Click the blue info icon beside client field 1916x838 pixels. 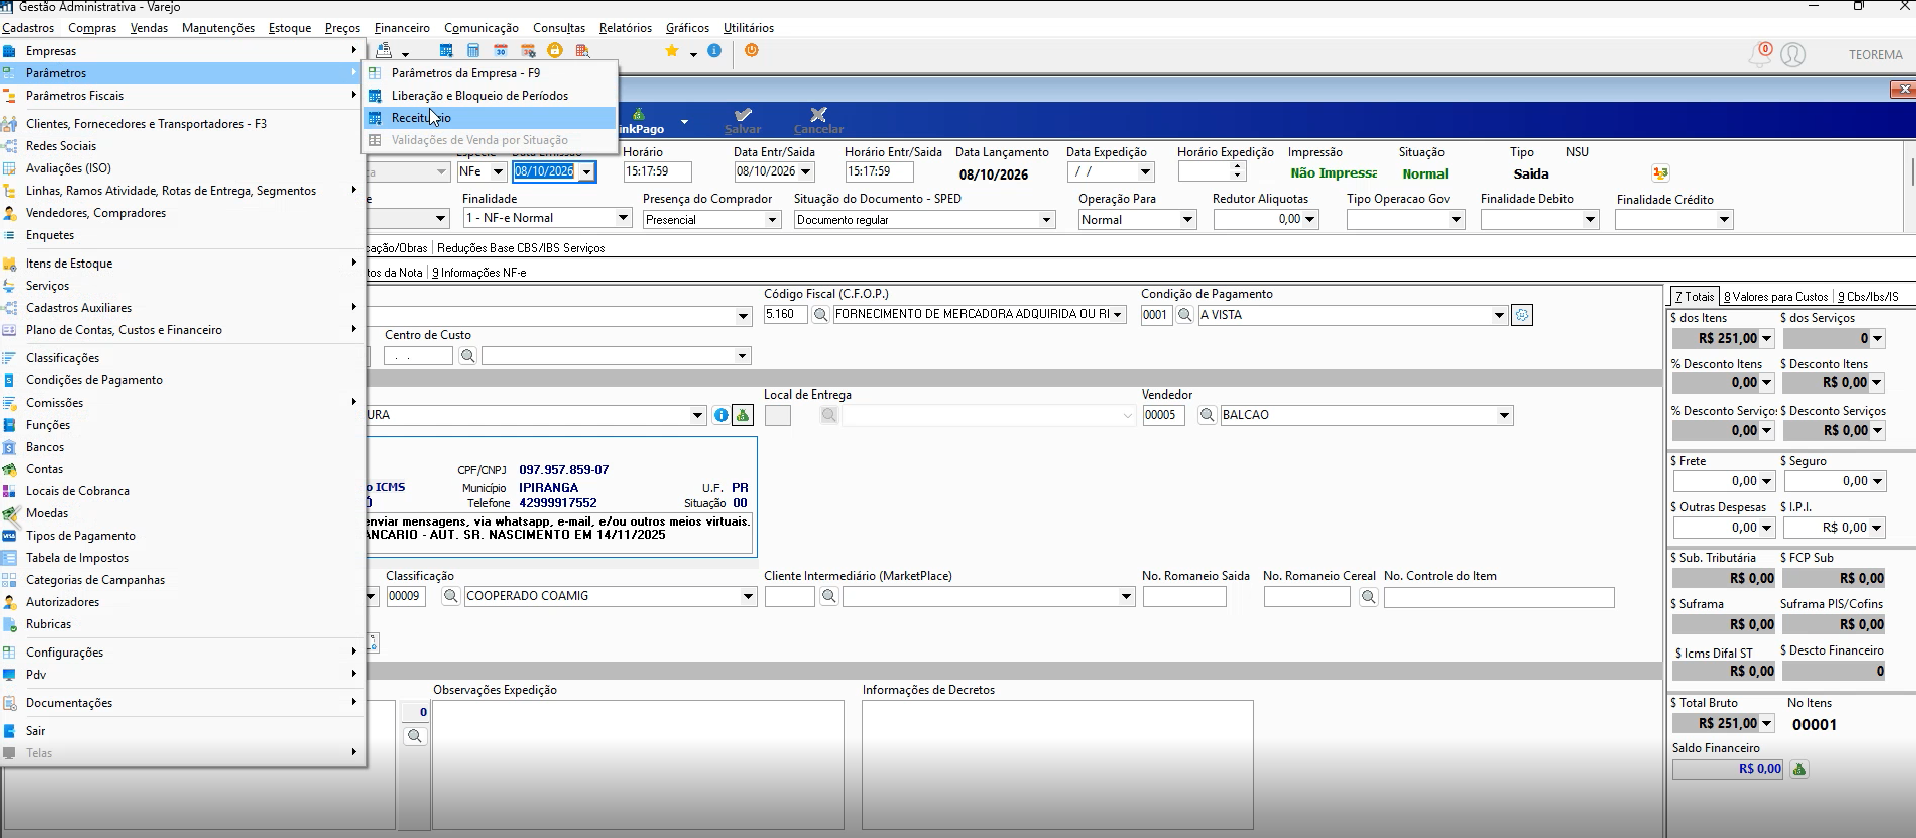pos(721,415)
